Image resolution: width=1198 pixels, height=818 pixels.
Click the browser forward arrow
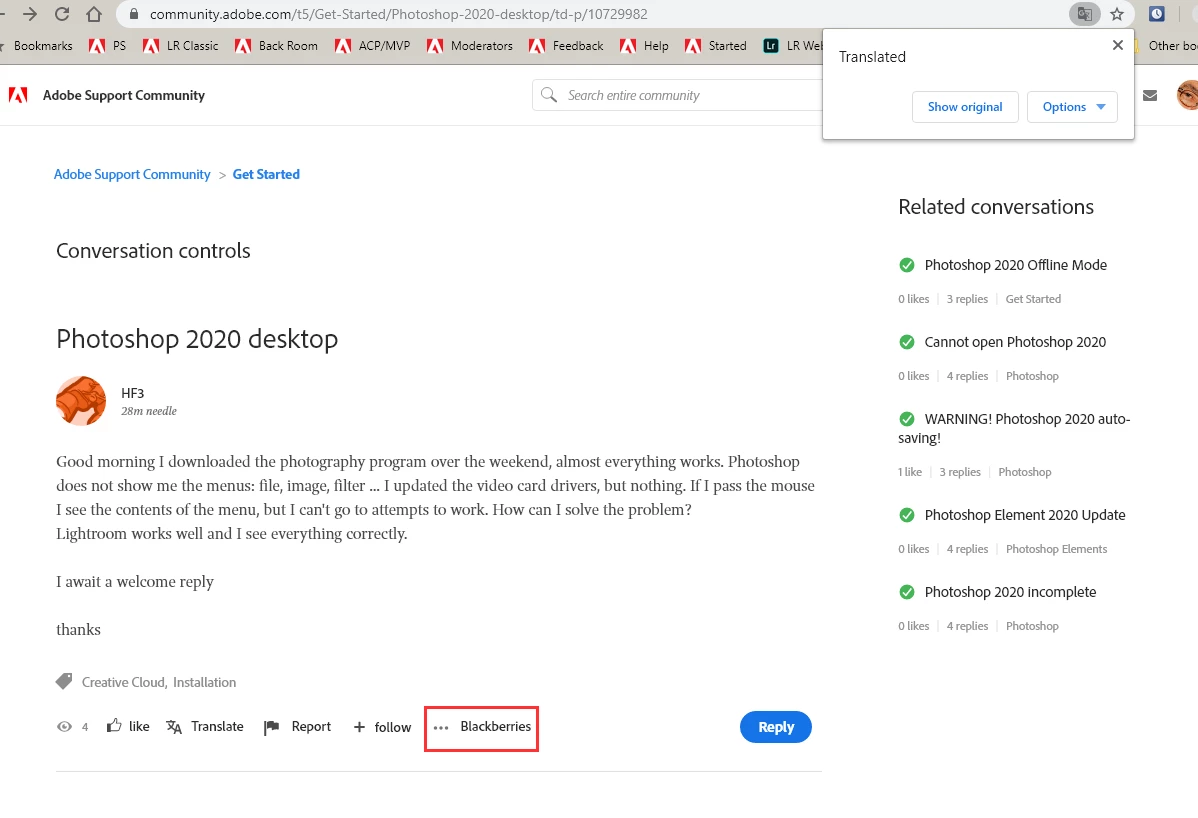[x=30, y=14]
